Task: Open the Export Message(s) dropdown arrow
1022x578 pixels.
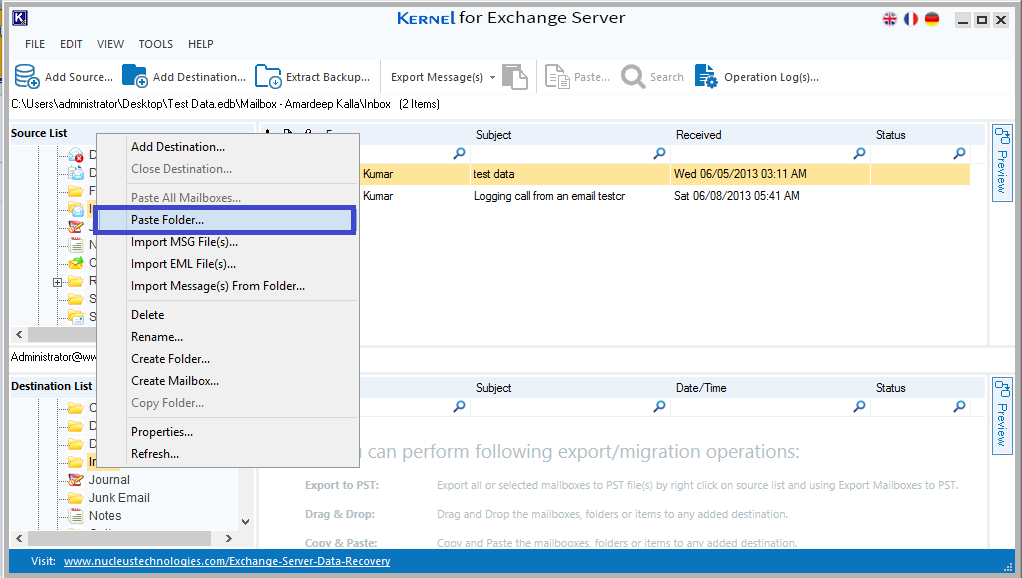Action: (492, 77)
